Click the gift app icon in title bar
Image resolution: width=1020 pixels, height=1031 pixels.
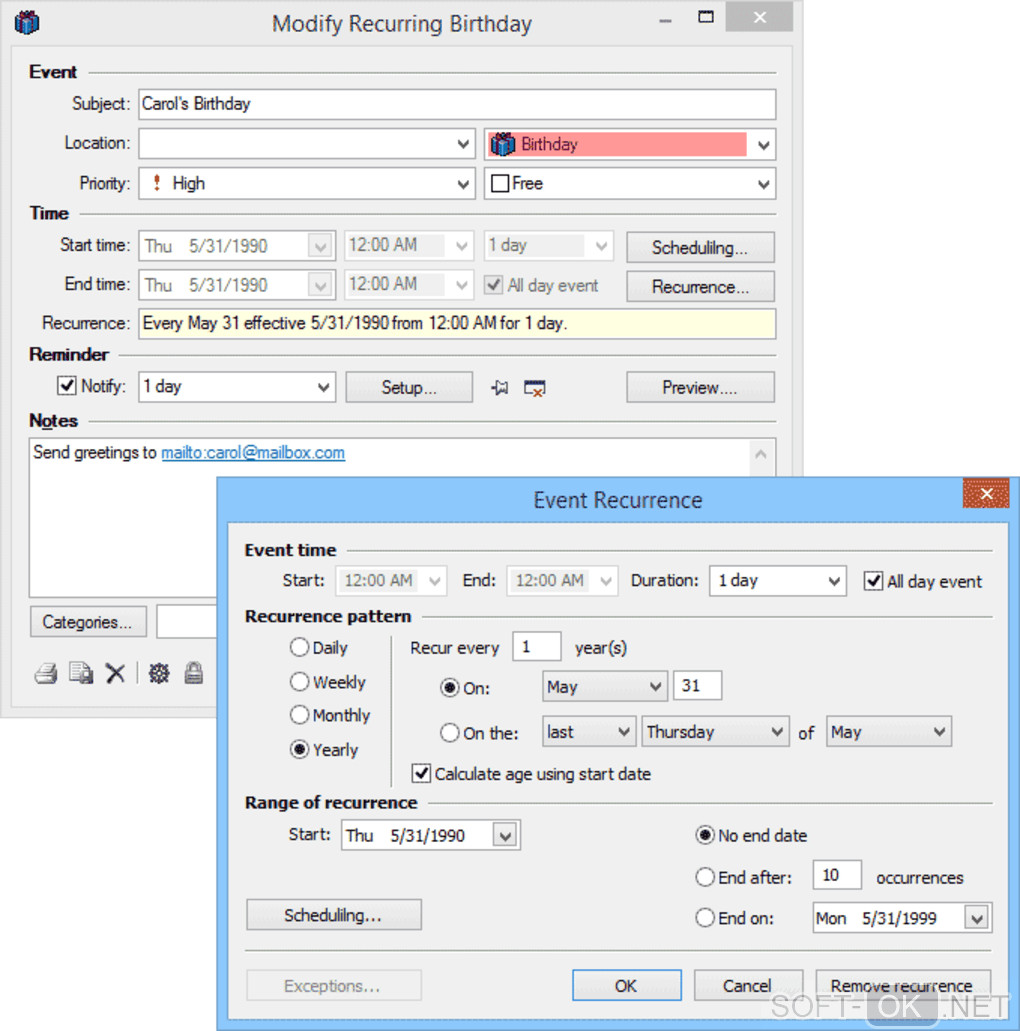(x=27, y=22)
